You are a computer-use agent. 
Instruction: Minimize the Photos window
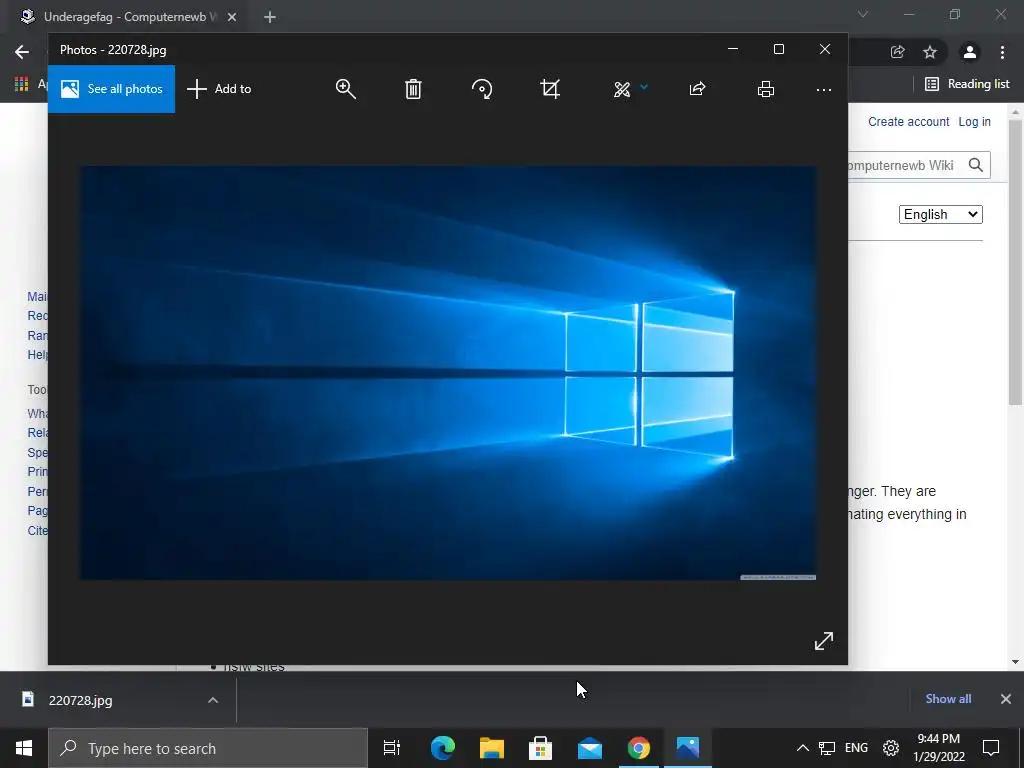733,49
